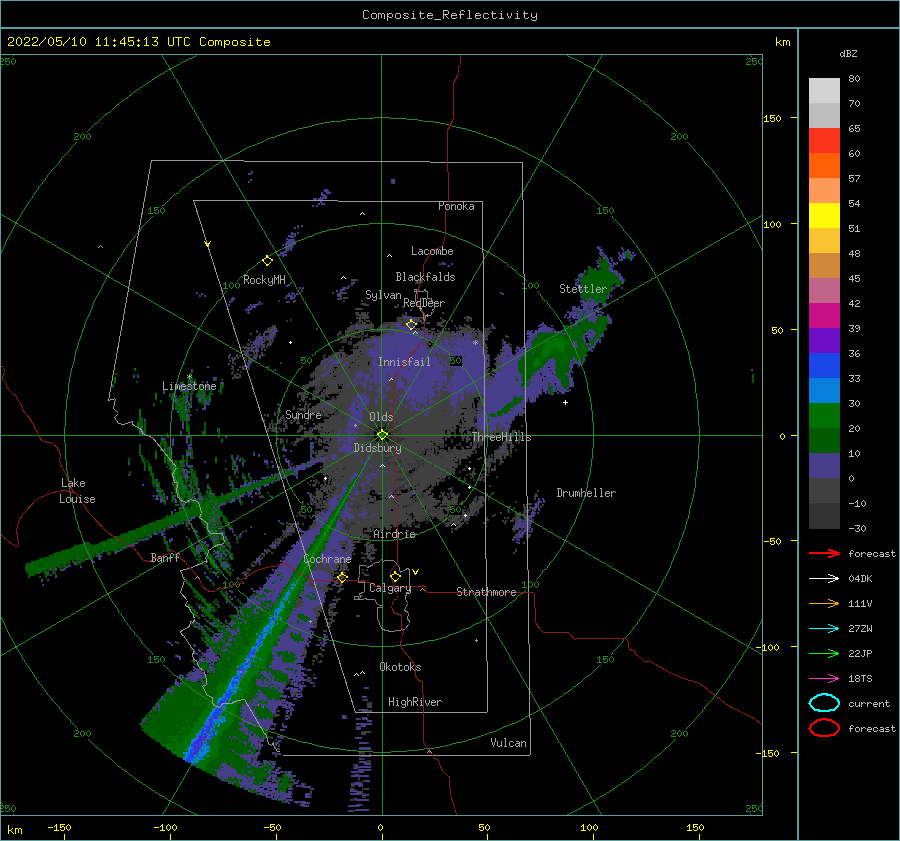Viewport: 900px width, 841px height.
Task: Click the Olds town label
Action: 381,417
